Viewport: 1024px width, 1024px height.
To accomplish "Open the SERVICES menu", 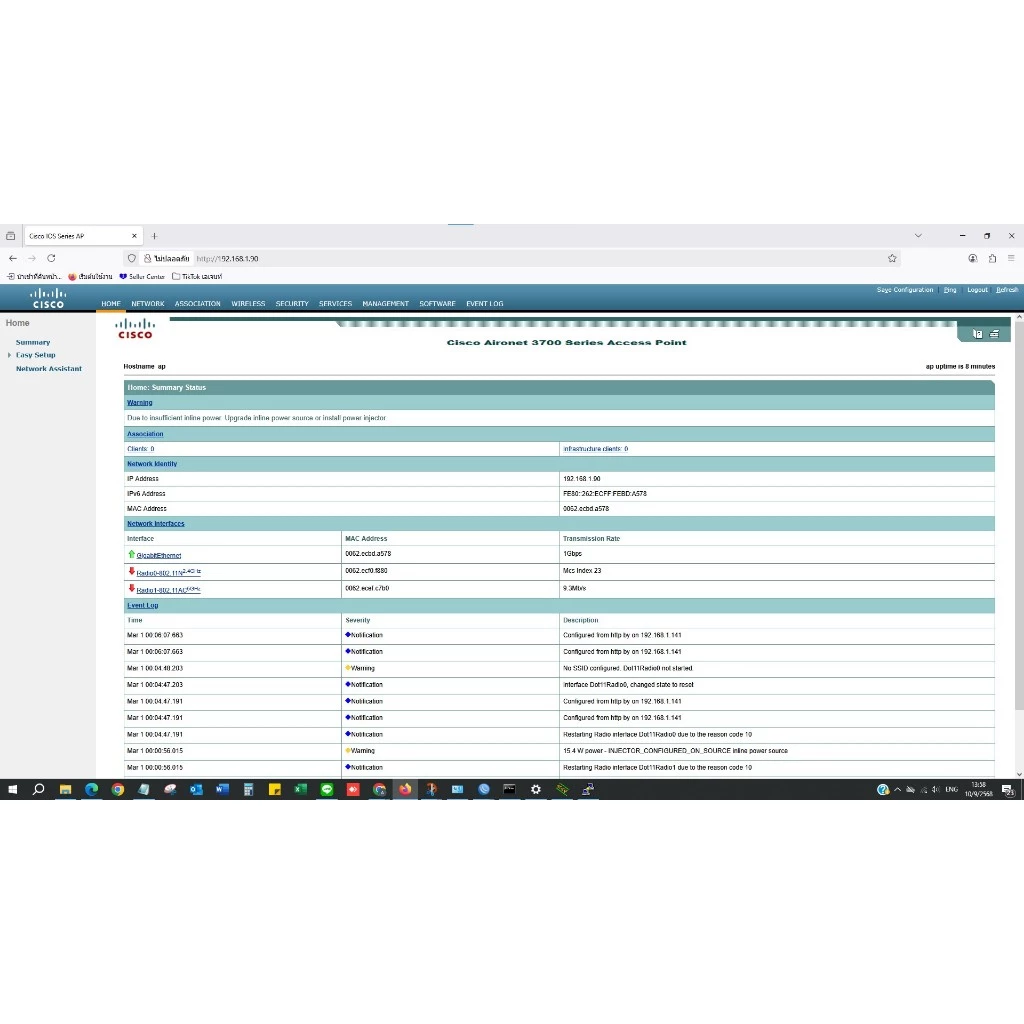I will click(x=335, y=304).
